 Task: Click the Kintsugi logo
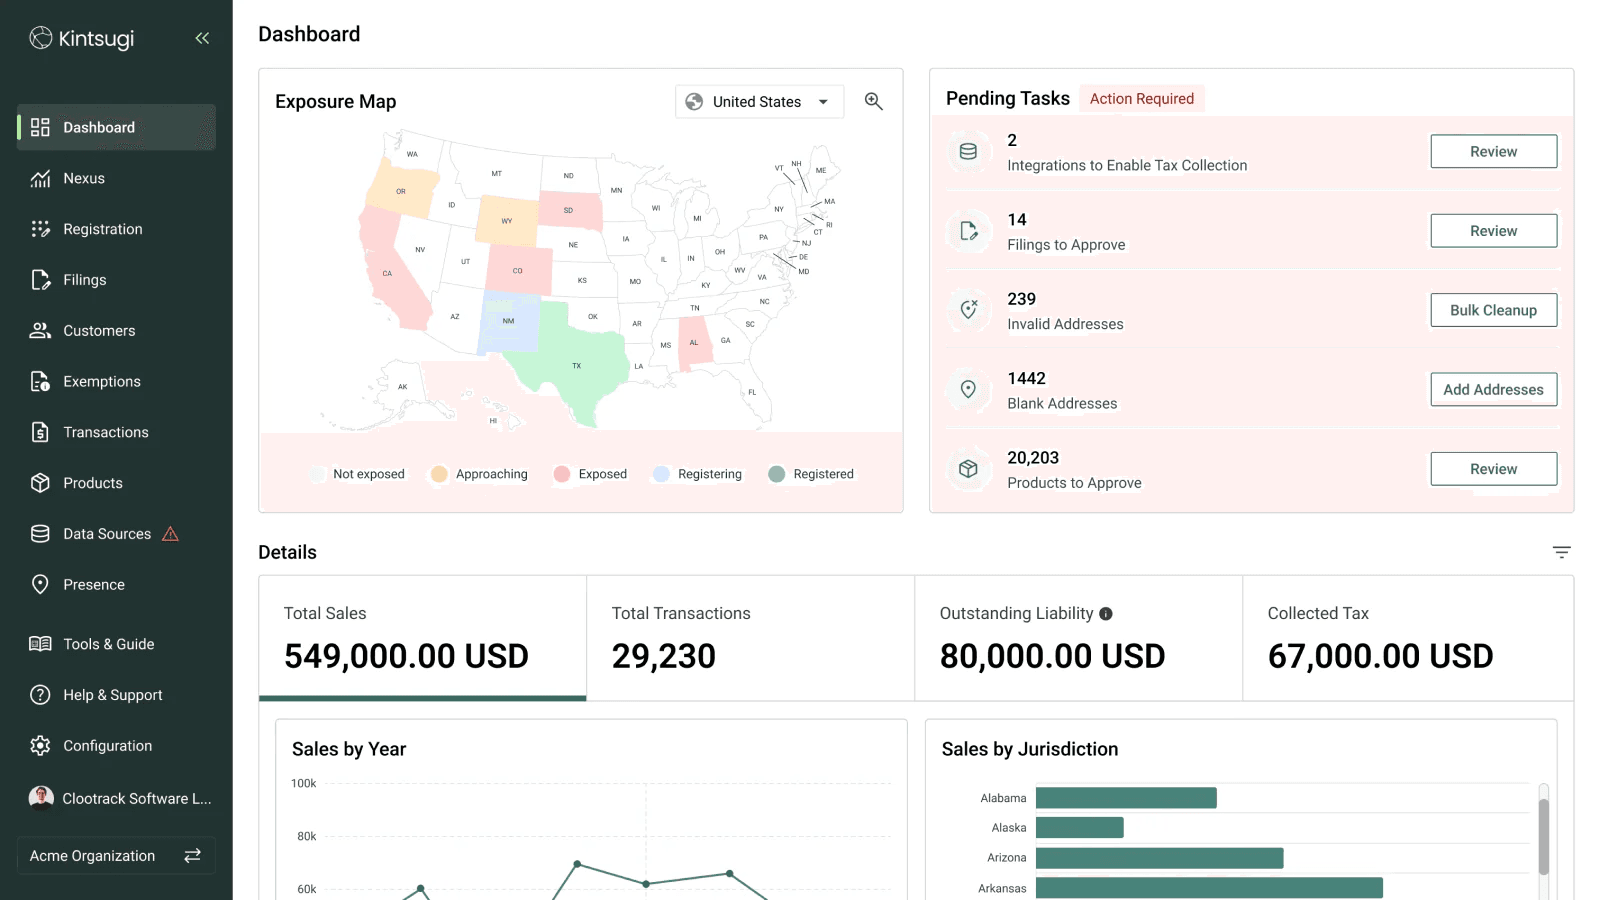click(82, 38)
